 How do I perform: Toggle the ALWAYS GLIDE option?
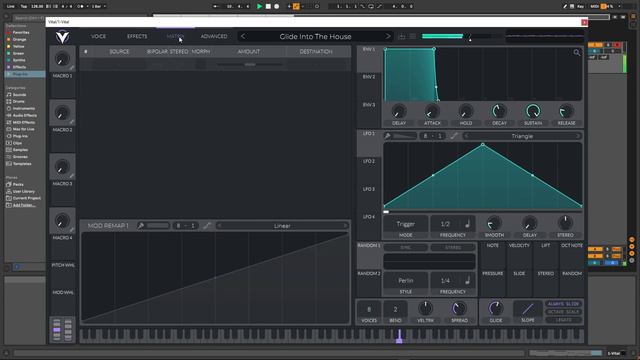point(564,304)
